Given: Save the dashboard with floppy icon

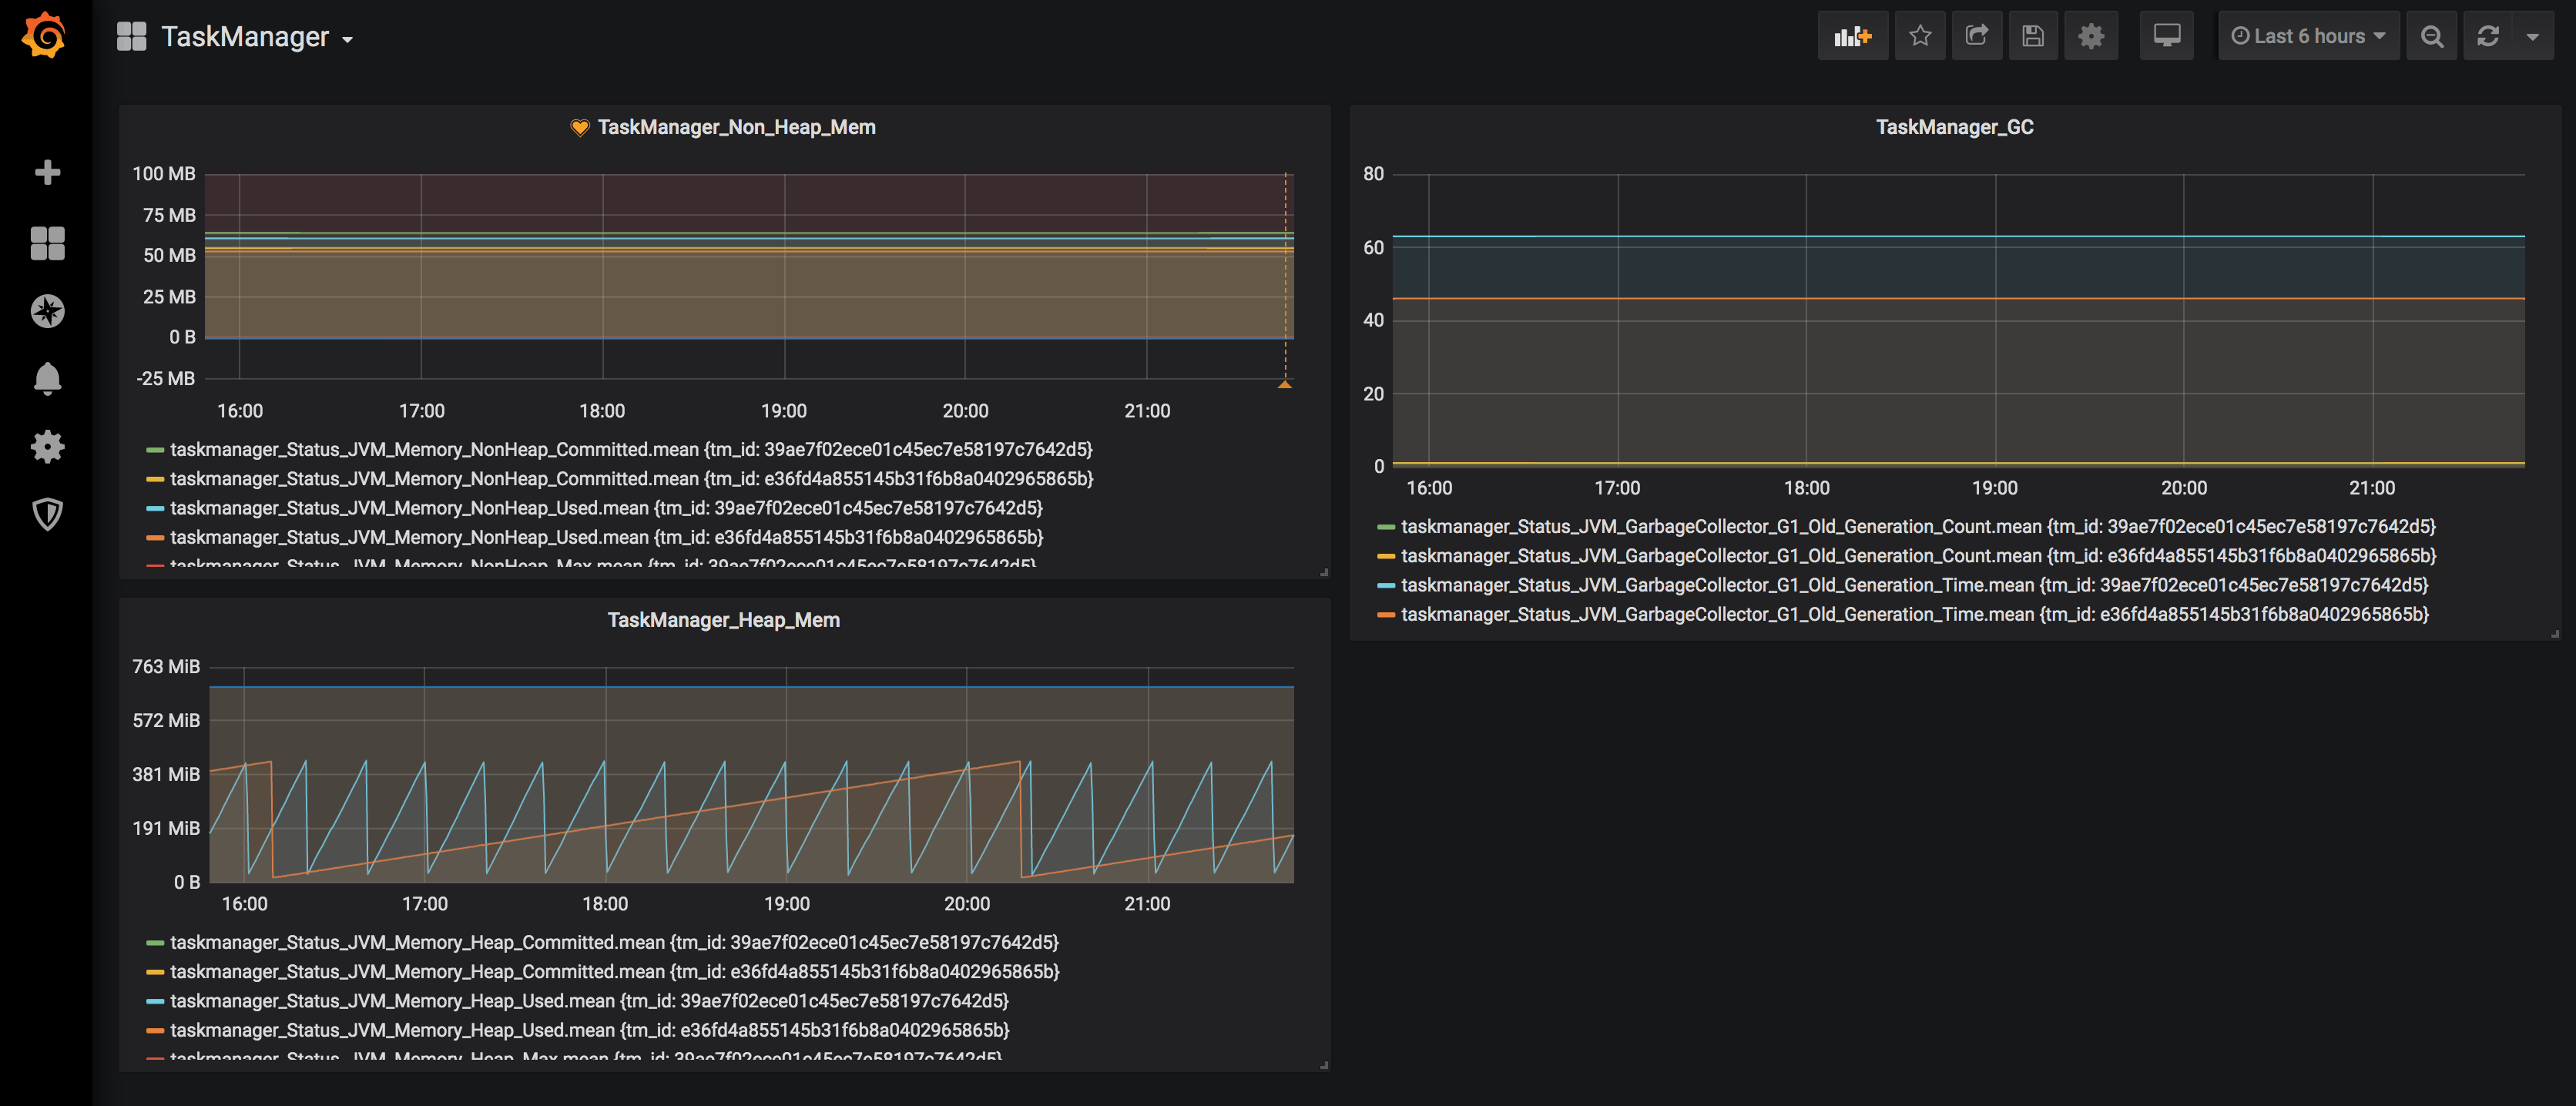Looking at the screenshot, I should point(2032,36).
